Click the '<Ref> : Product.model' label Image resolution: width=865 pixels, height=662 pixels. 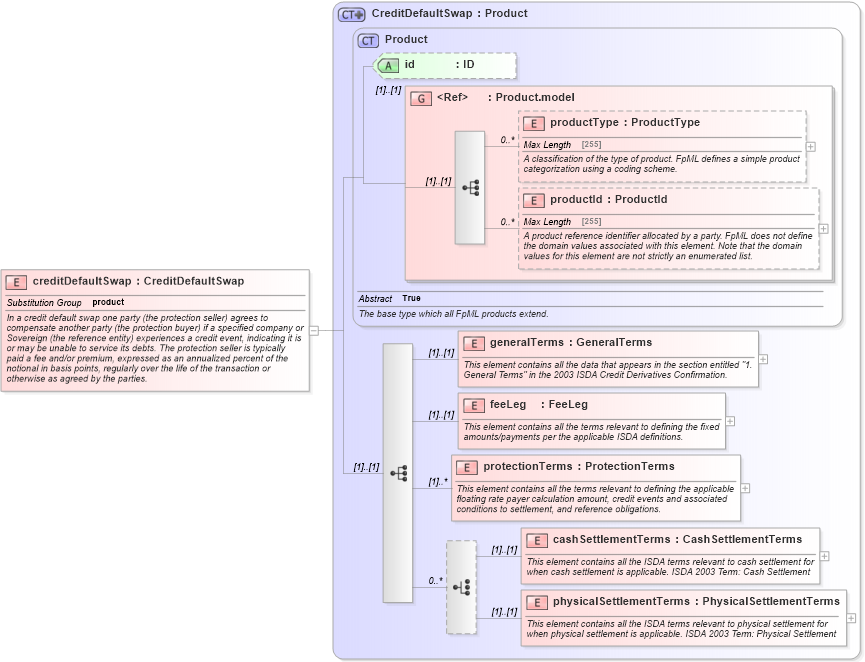pos(505,97)
